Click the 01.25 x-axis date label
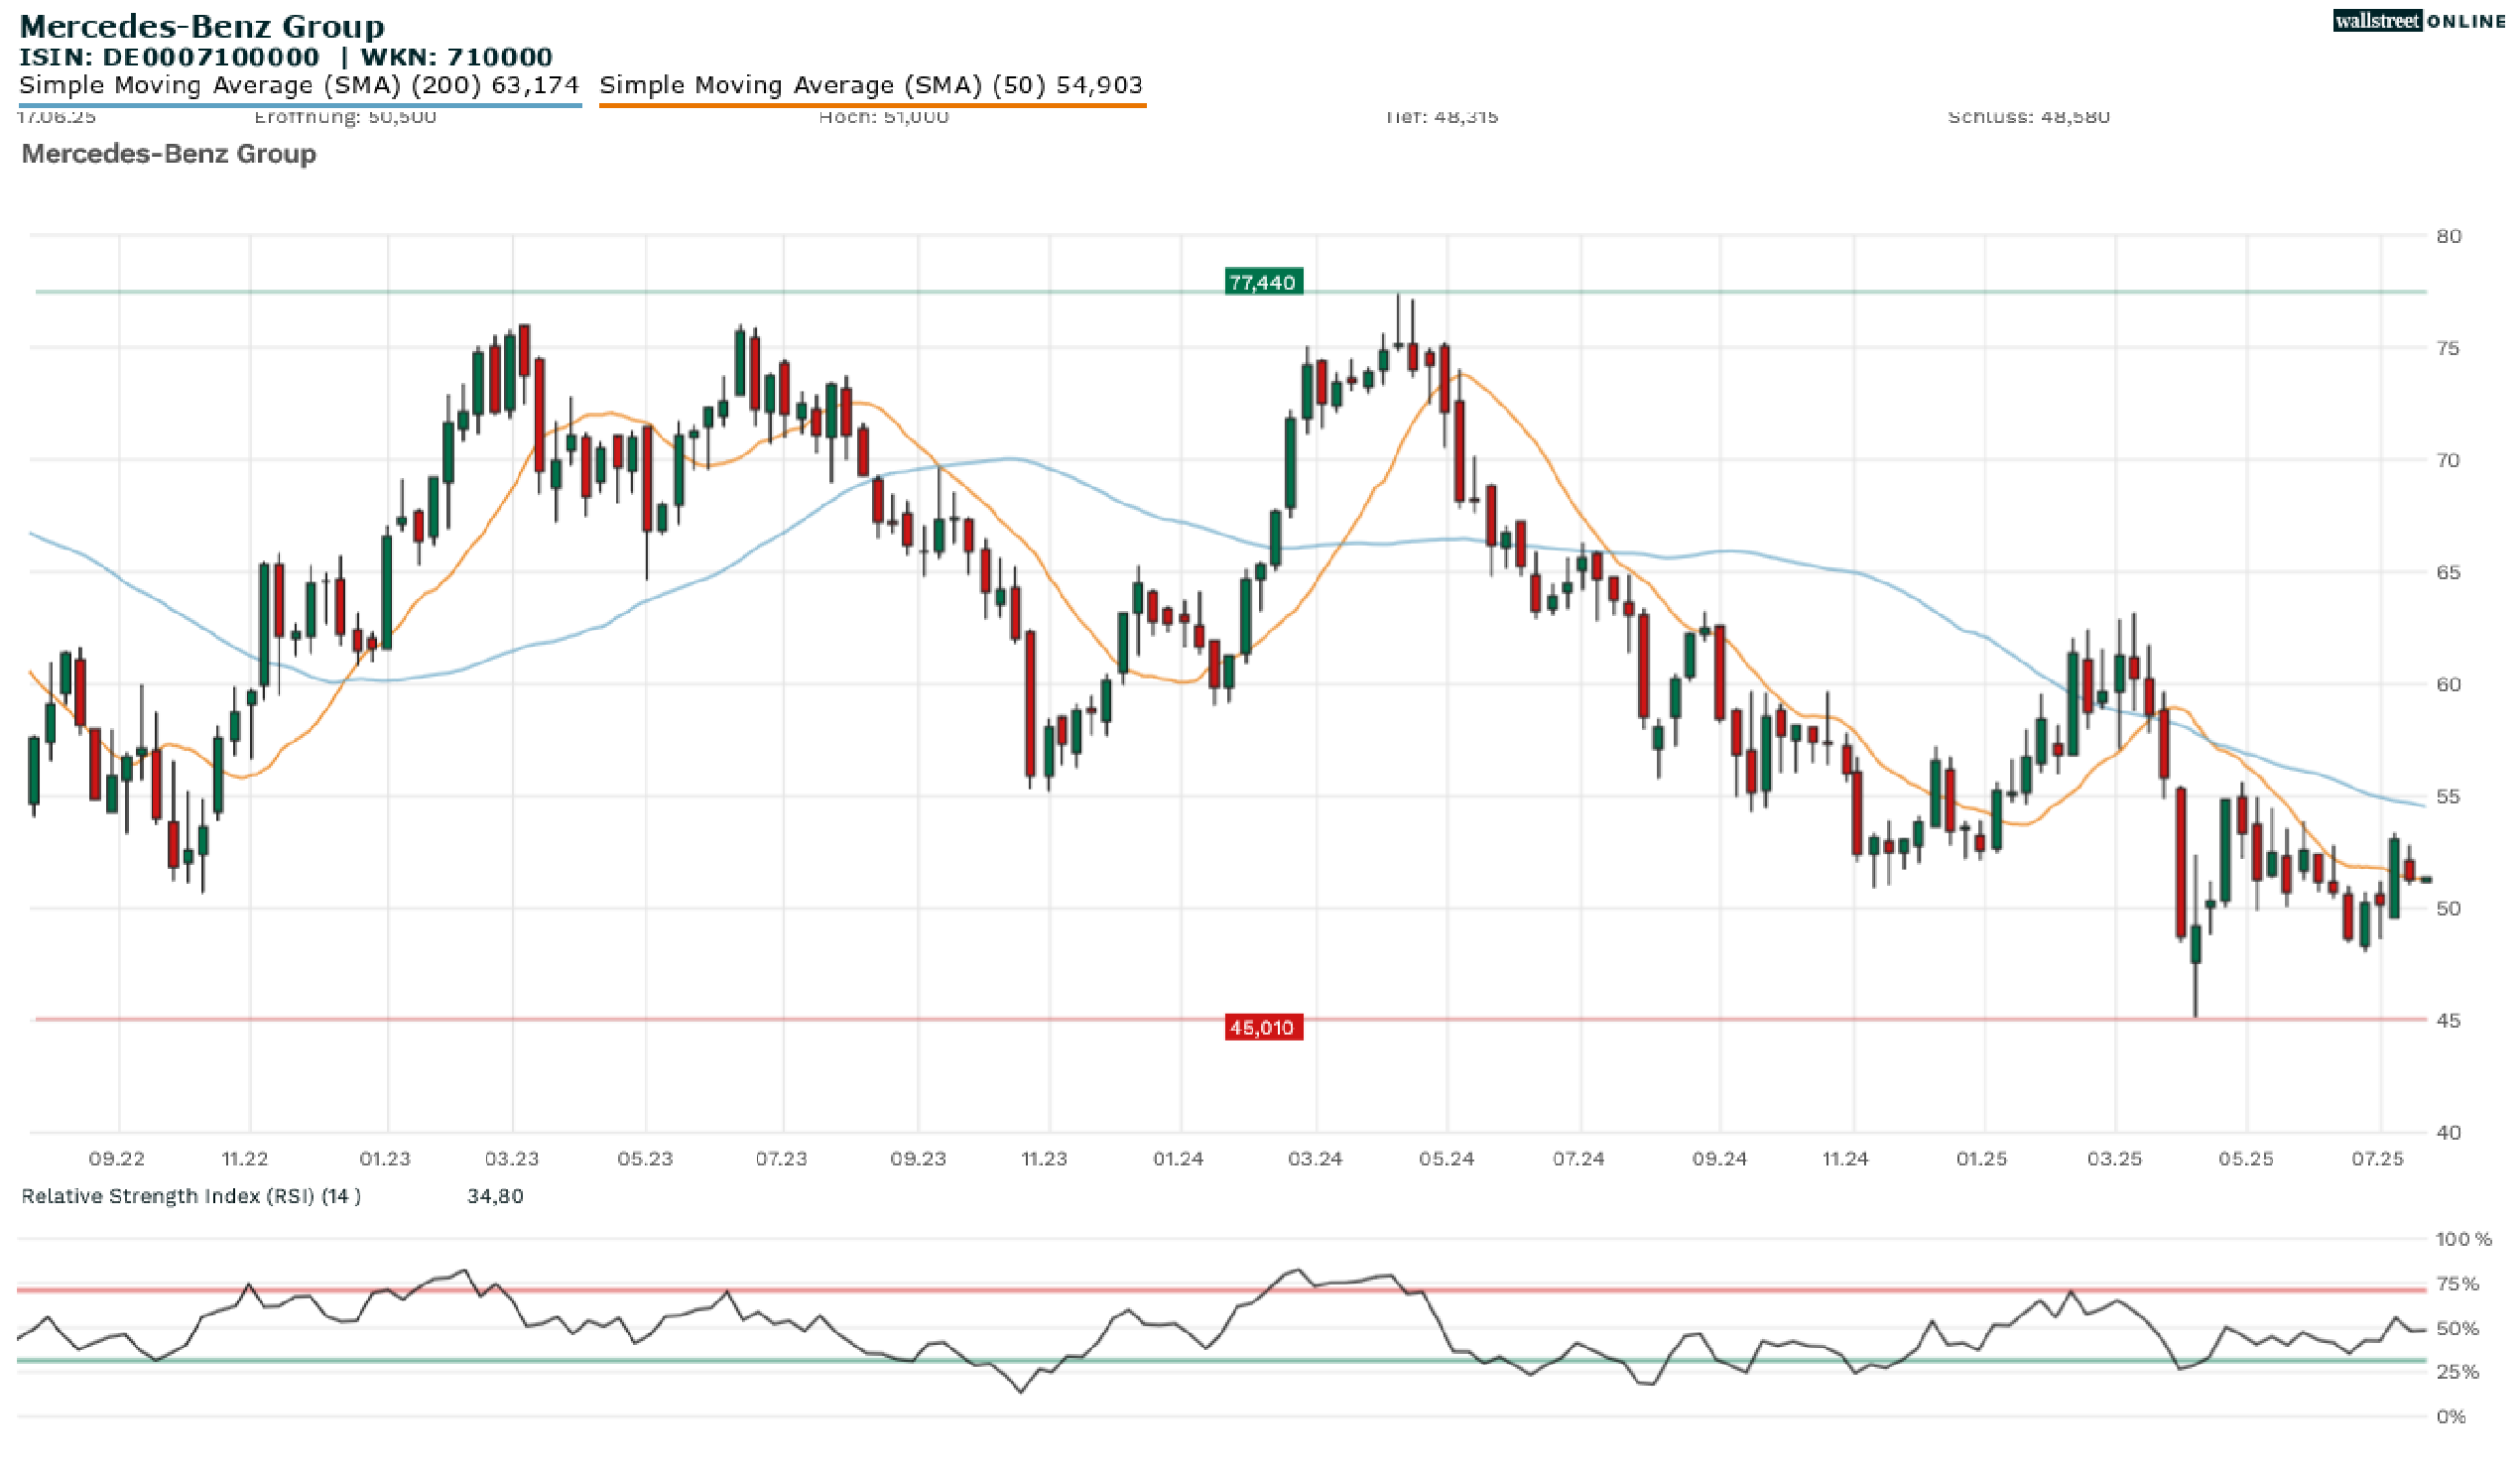This screenshot has height=1468, width=2520. tap(1982, 1159)
